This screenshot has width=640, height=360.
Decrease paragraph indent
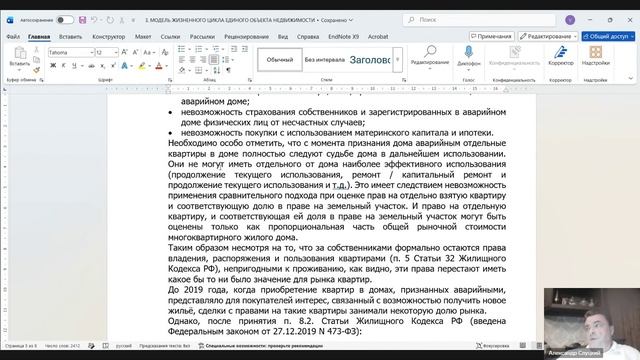[x=234, y=49]
